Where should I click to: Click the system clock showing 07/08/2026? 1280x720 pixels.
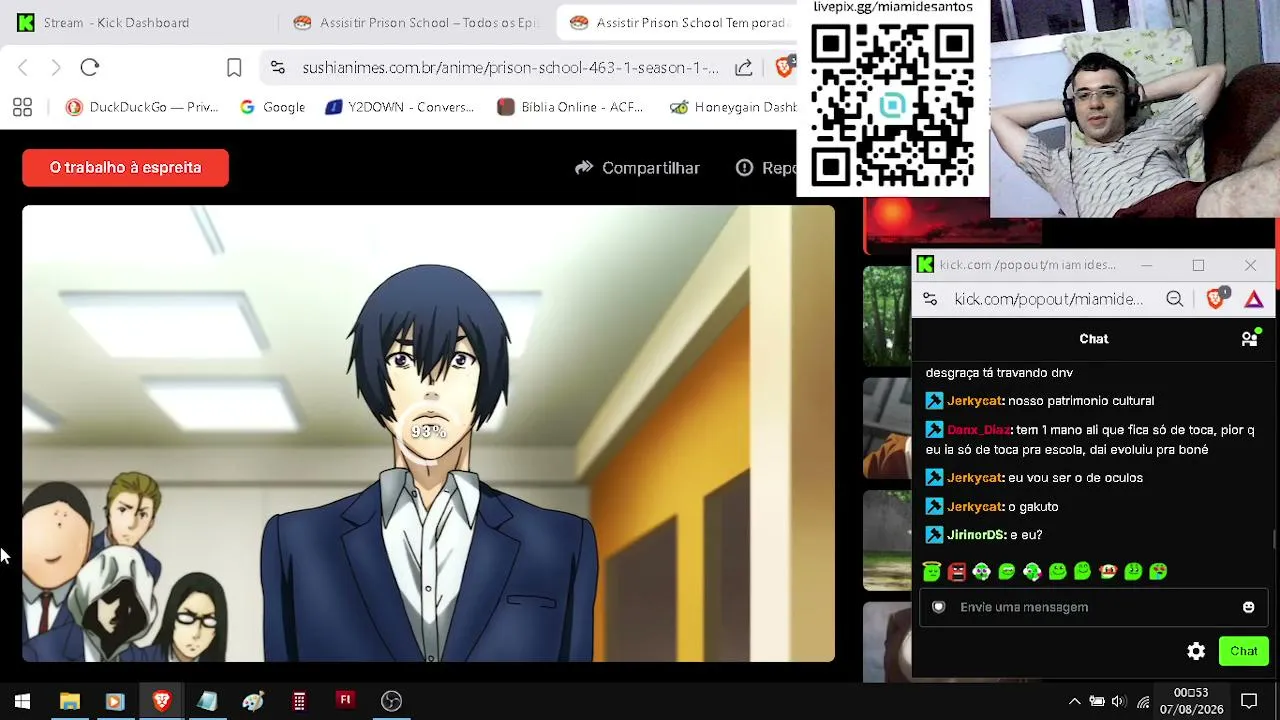[x=1191, y=701]
